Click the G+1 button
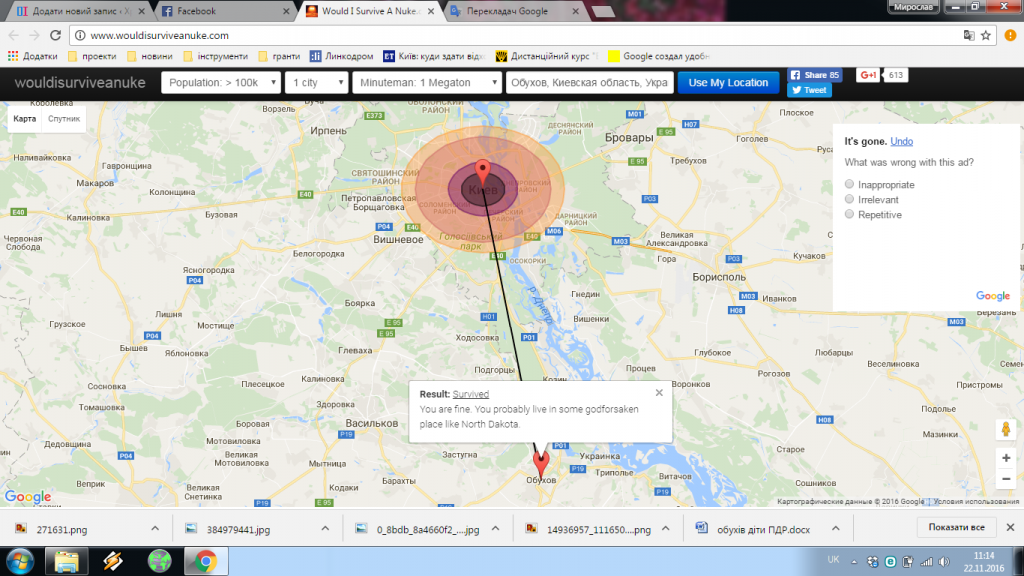Screen dimensions: 1024x576 869,75
